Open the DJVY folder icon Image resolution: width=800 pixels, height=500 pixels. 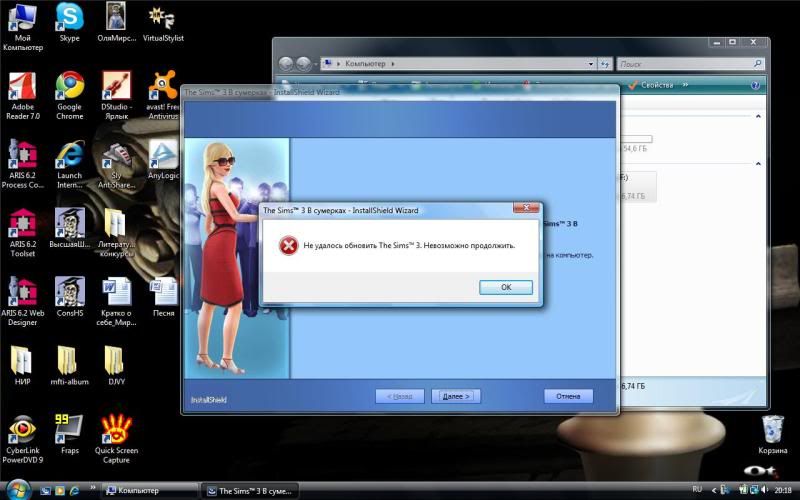click(x=116, y=365)
